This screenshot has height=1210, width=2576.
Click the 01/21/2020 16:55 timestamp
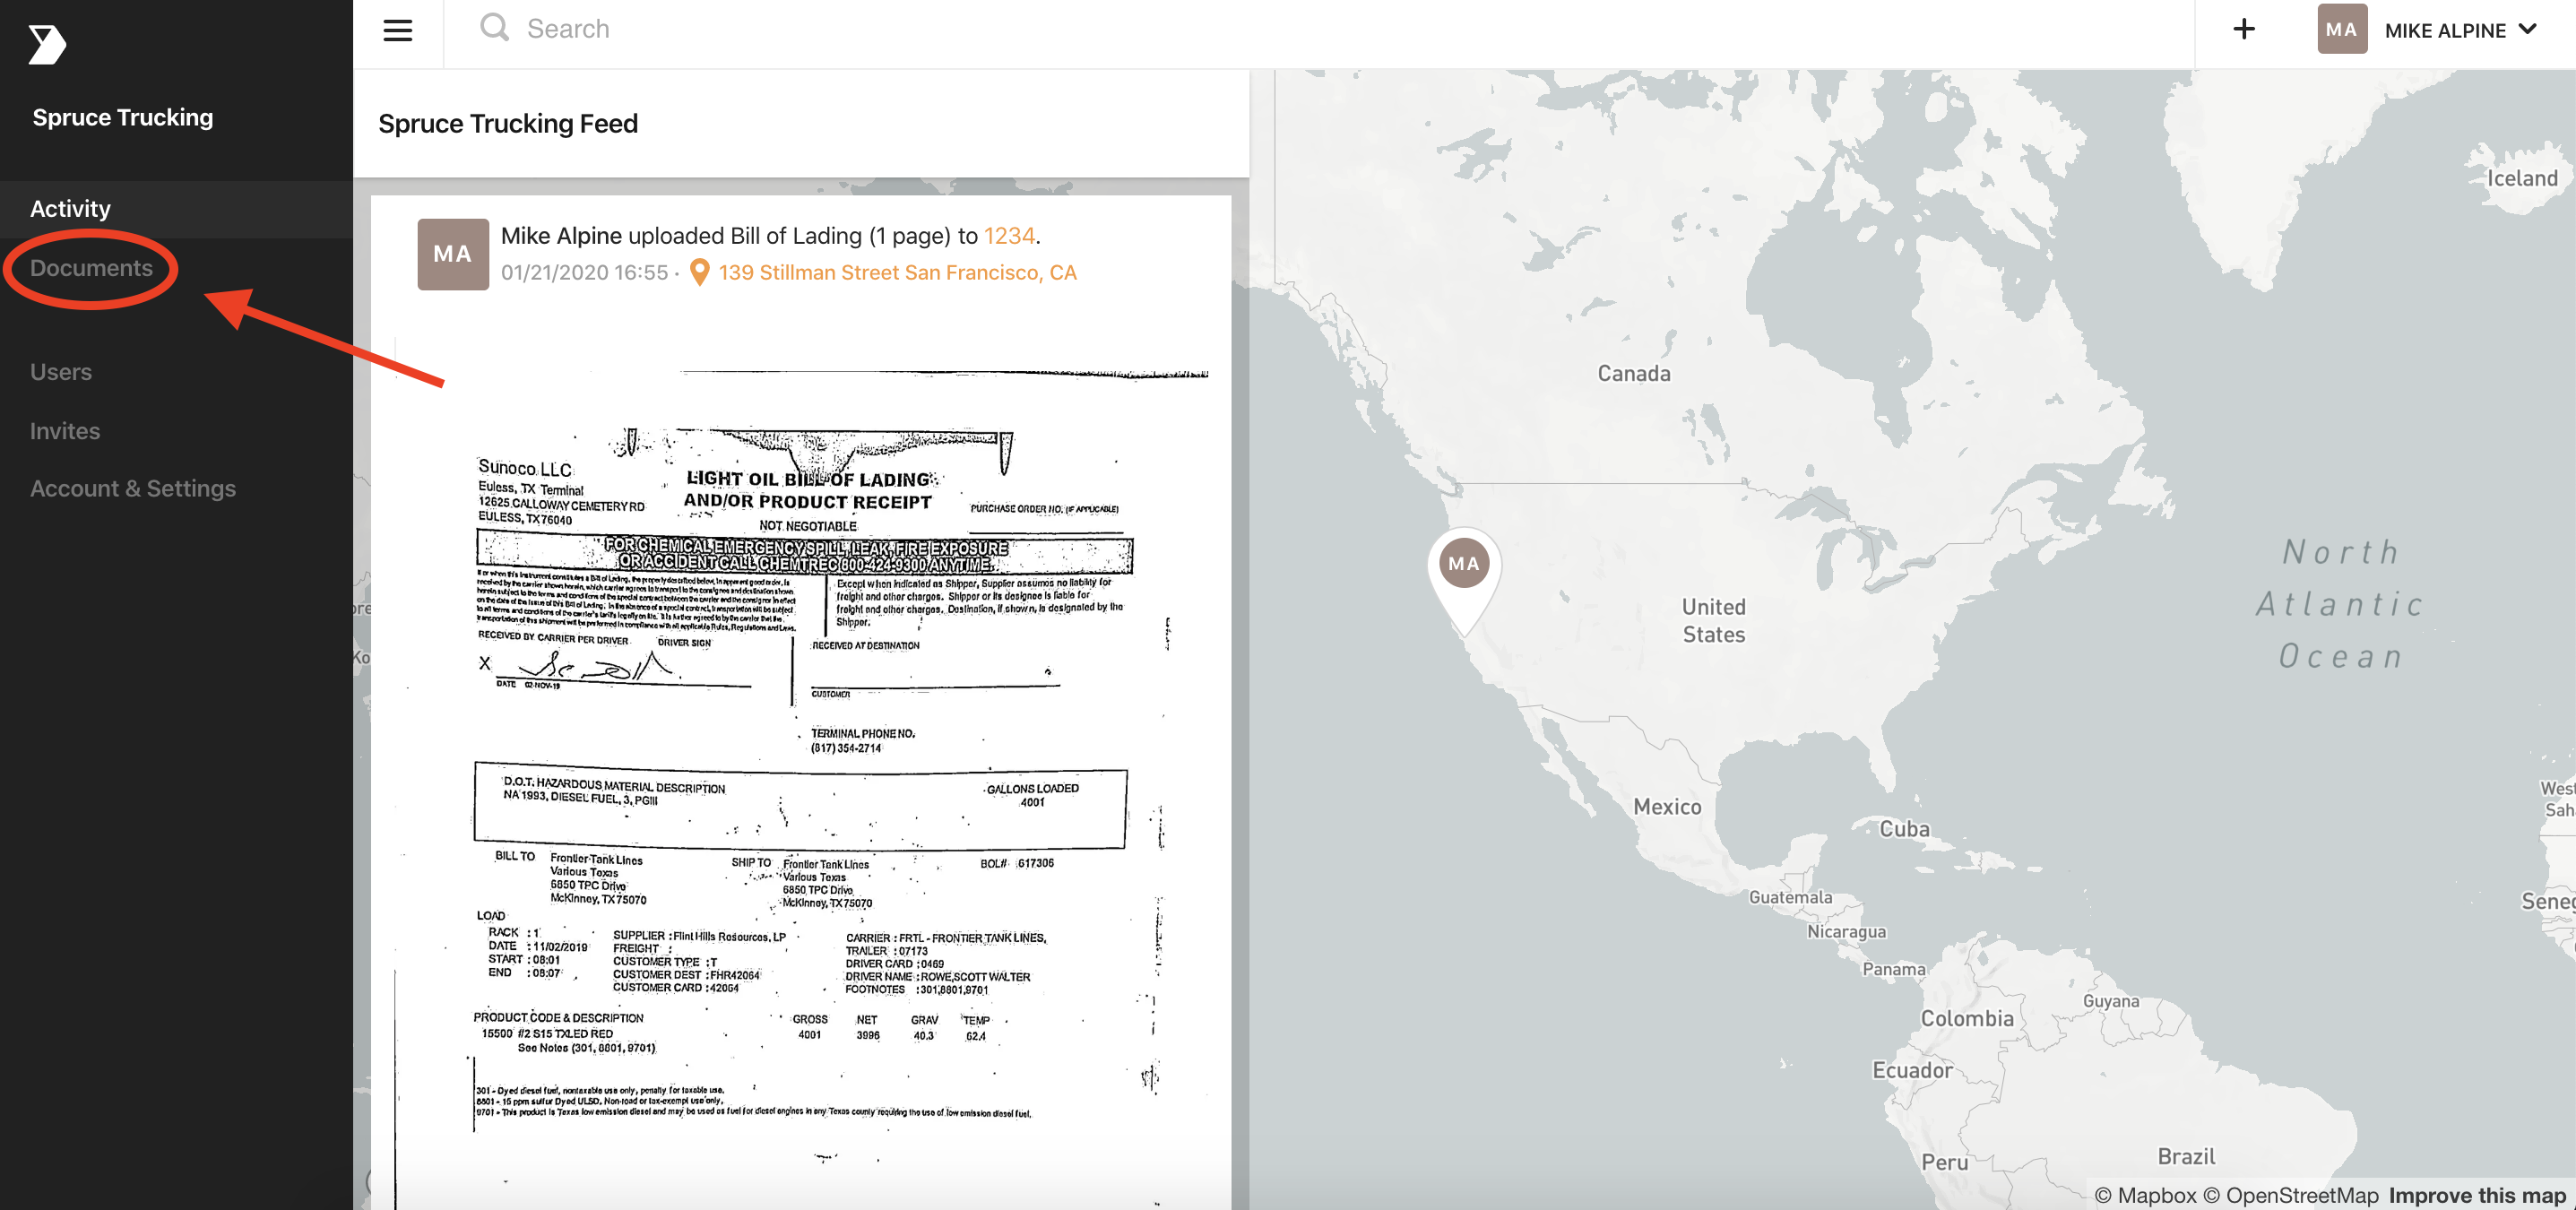(x=584, y=273)
